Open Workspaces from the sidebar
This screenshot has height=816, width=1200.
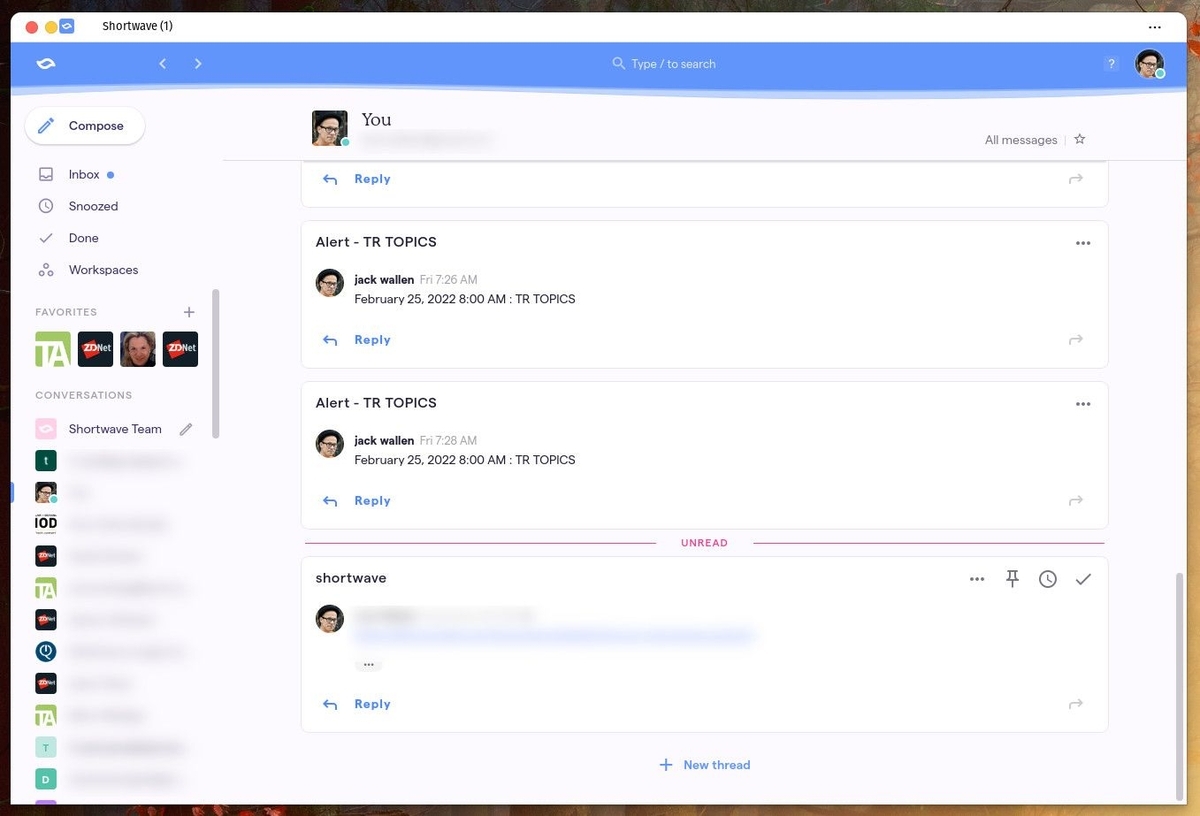pyautogui.click(x=102, y=269)
